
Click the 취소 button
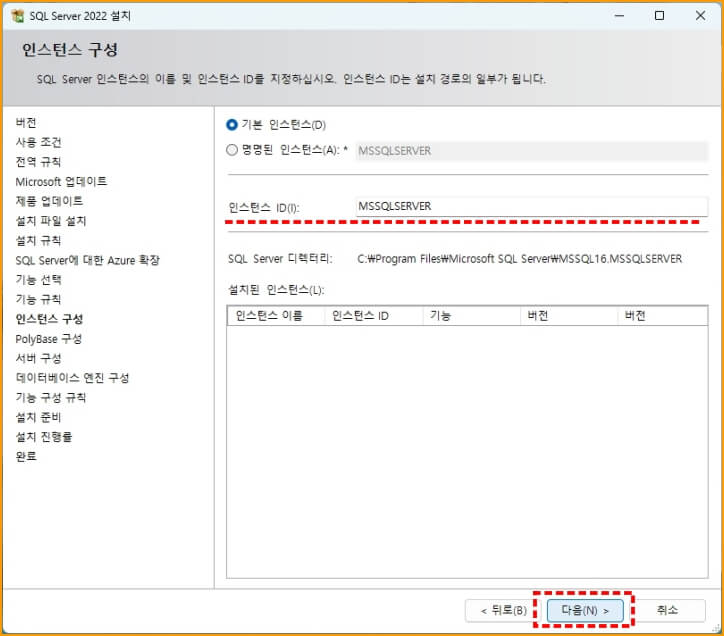tap(667, 610)
